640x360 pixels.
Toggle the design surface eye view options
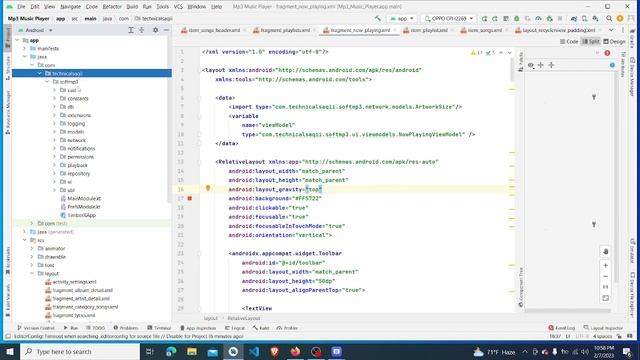(531, 65)
